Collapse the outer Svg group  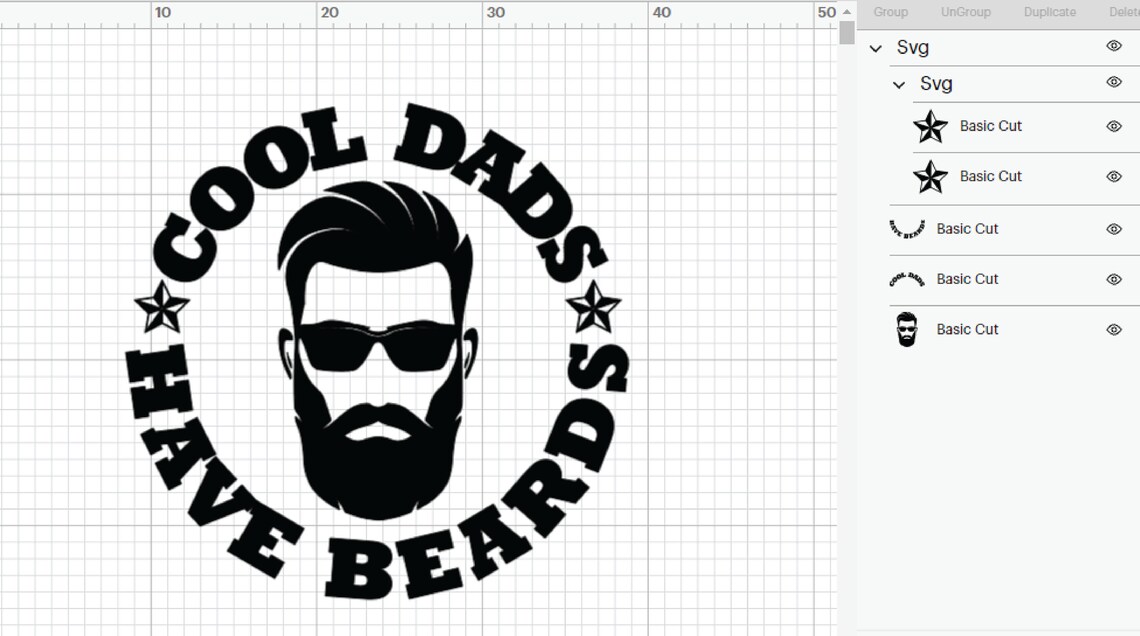(876, 47)
